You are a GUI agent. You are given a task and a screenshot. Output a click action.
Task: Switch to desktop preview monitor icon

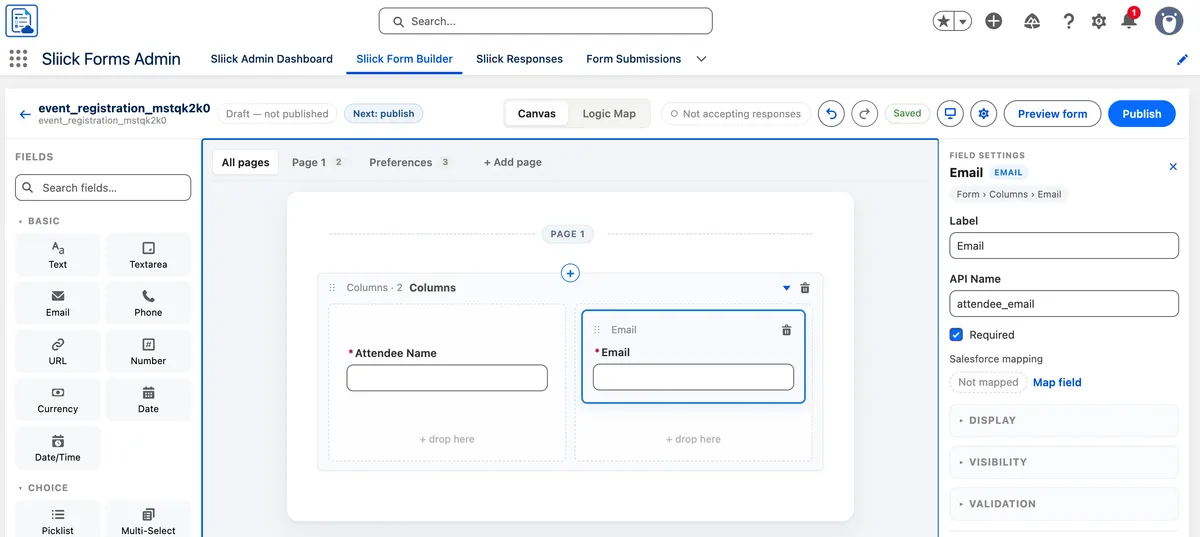pos(950,114)
